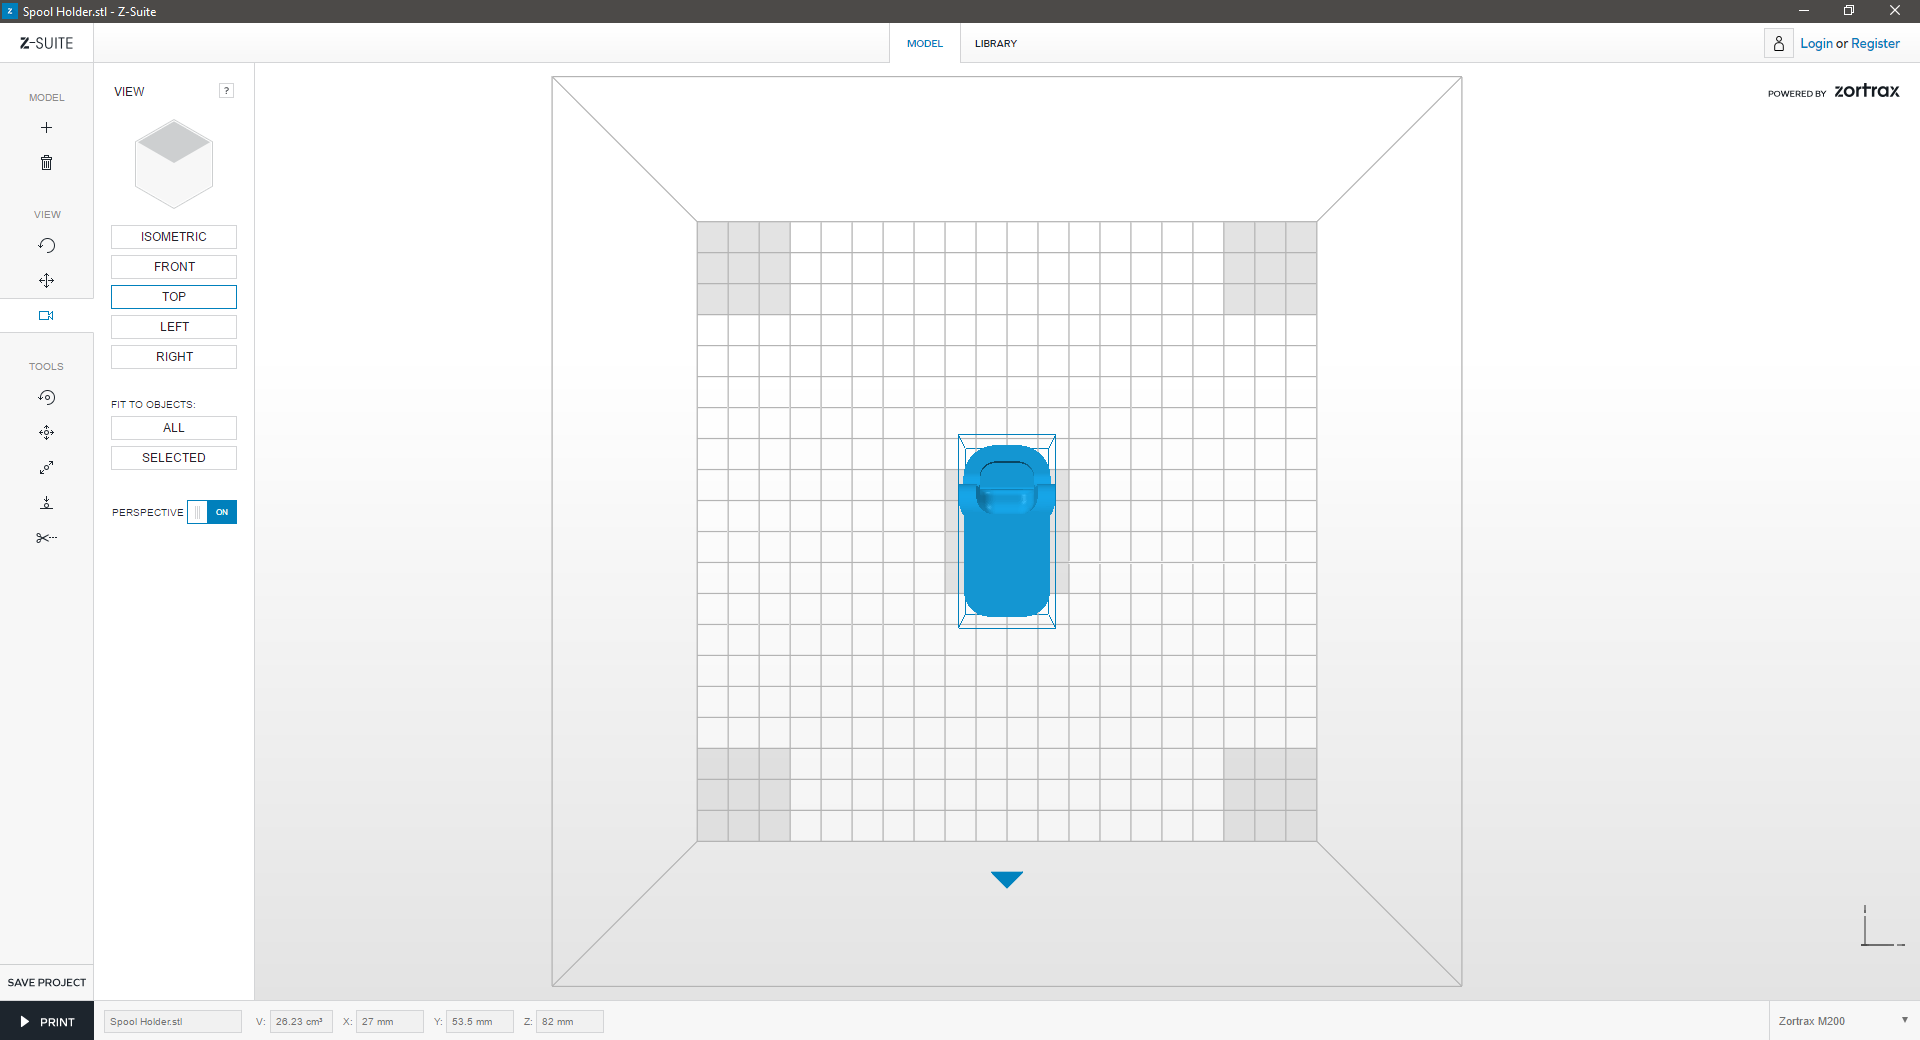Switch to the Library tab
Viewport: 1920px width, 1040px height.
pos(995,44)
